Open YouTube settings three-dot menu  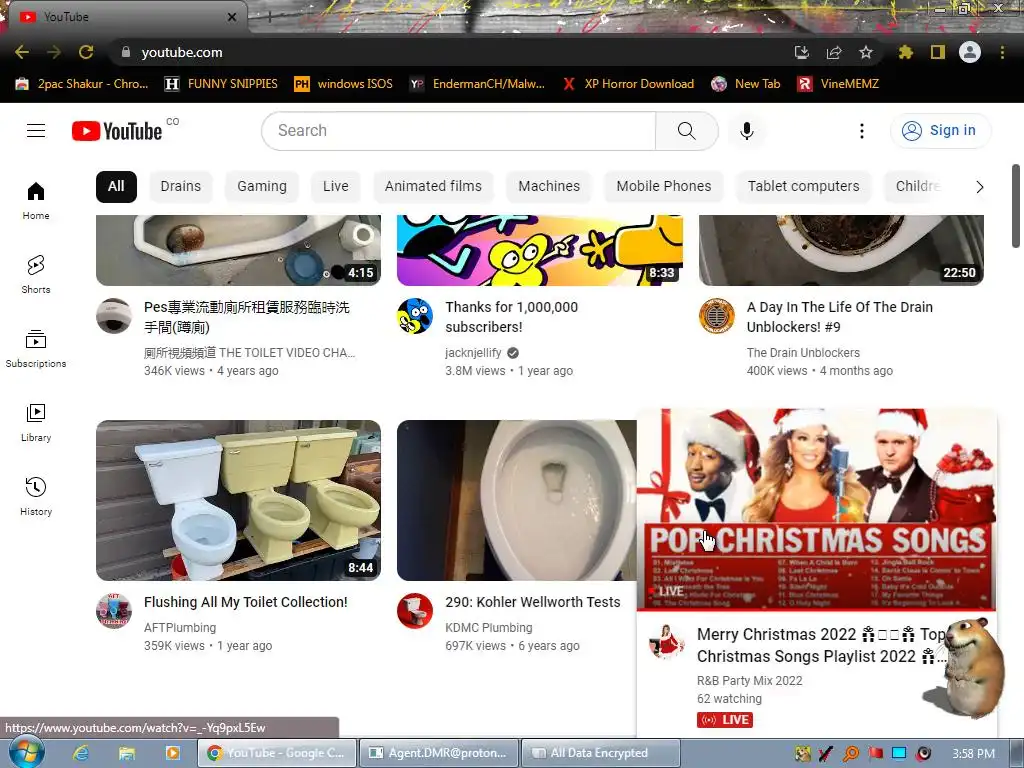coord(861,131)
